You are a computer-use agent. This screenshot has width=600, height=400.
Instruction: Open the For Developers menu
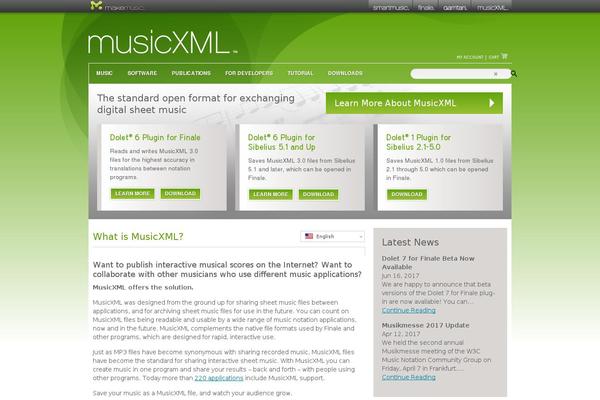pos(249,73)
